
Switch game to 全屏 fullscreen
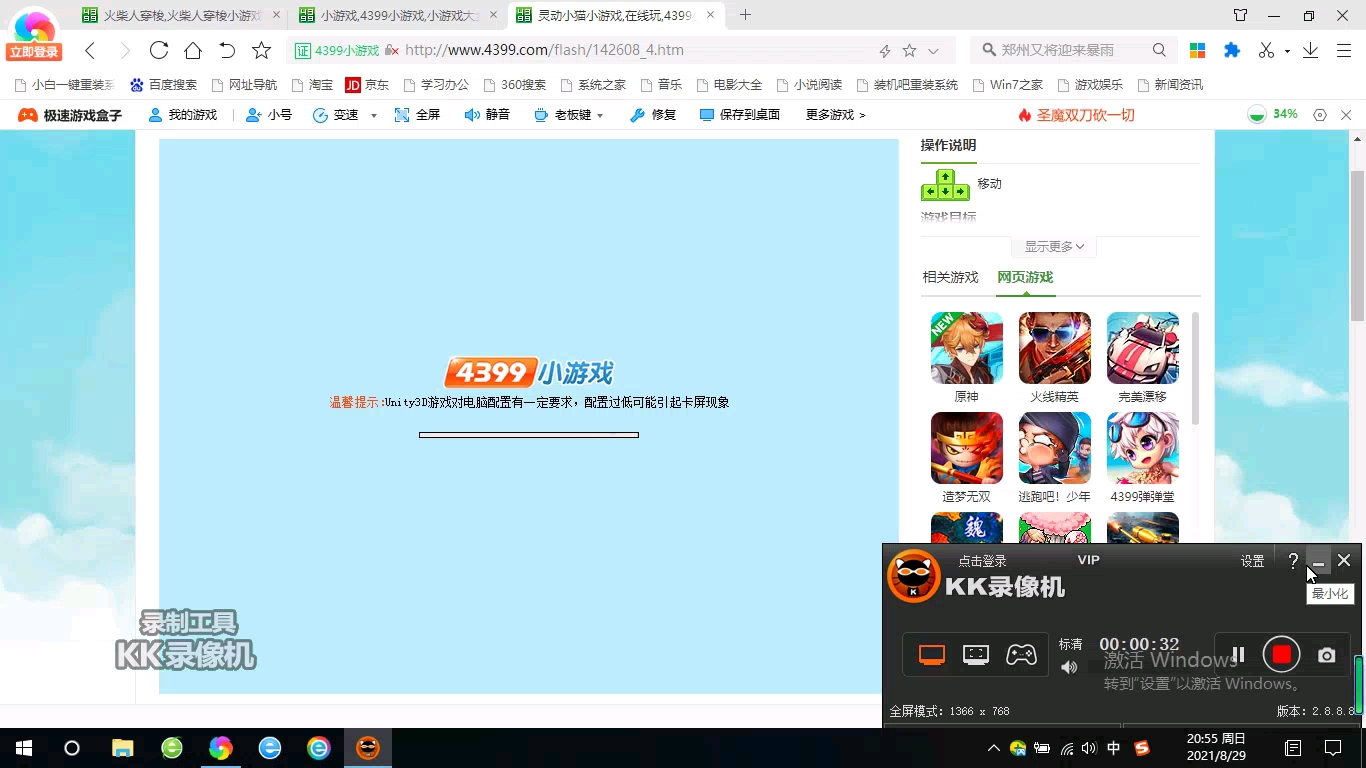pos(417,115)
